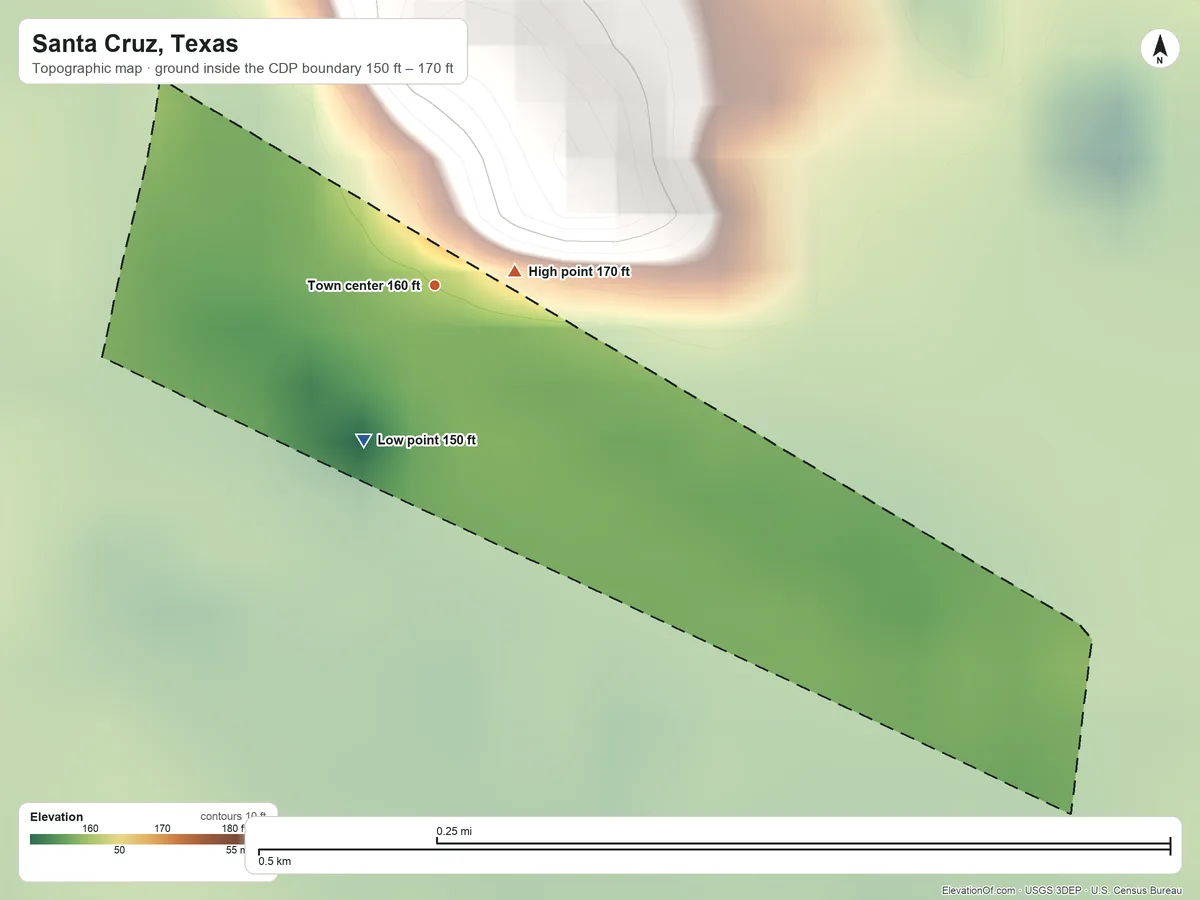Screen dimensions: 1200x900
Task: Click the 'Low point 150 ft' label
Action: (427, 441)
